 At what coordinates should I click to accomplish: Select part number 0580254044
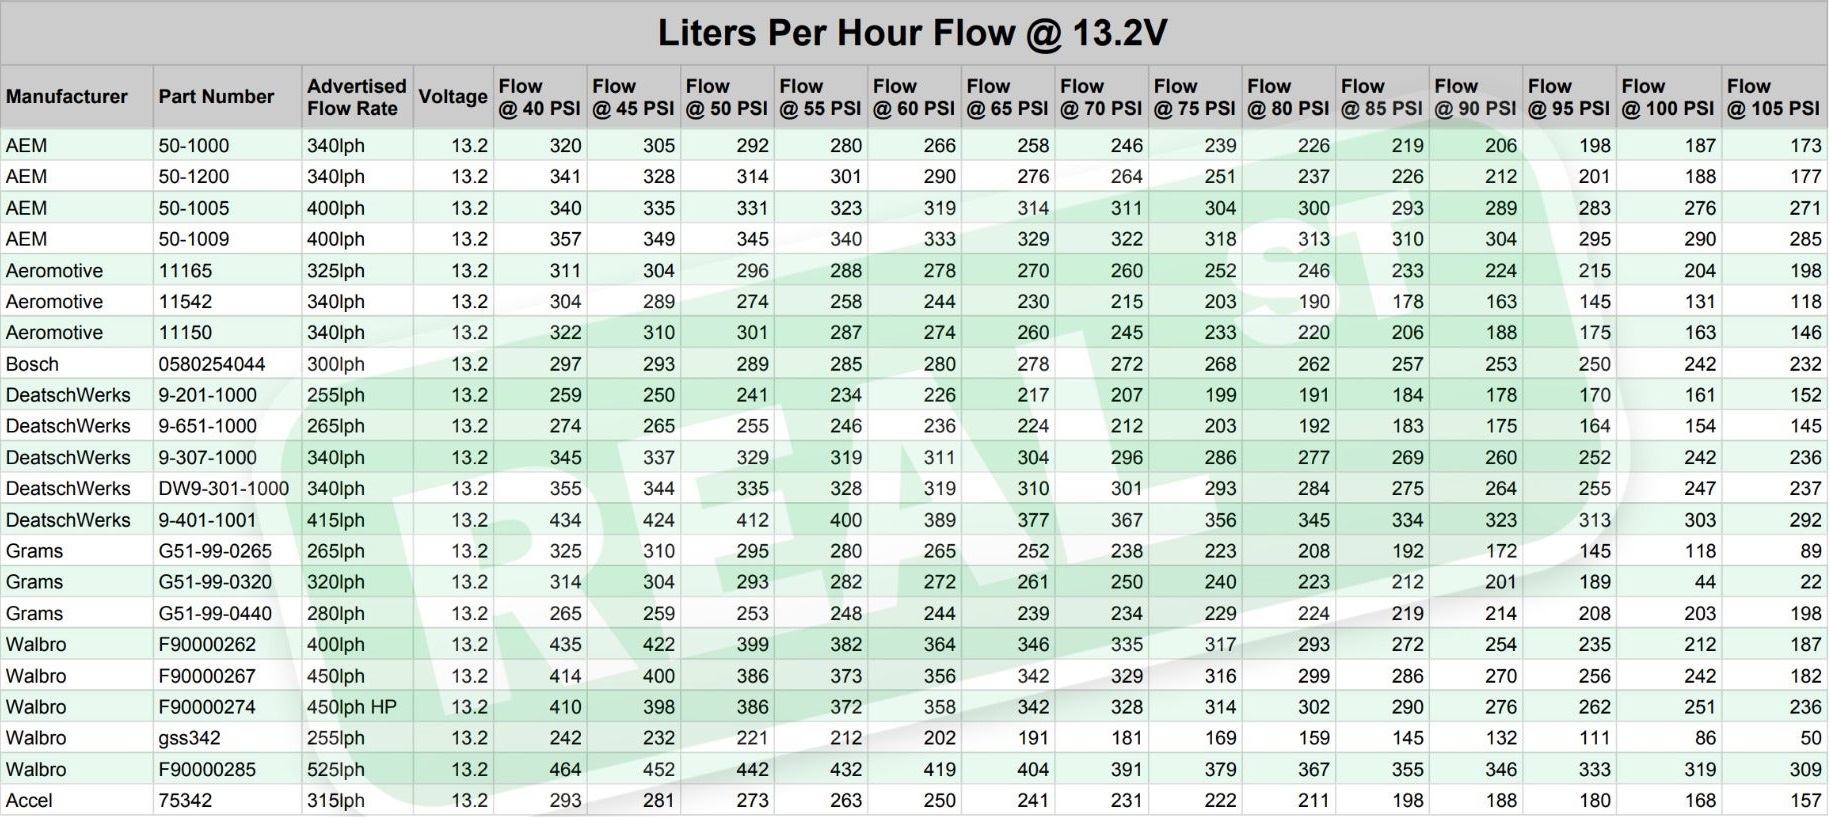tap(212, 364)
